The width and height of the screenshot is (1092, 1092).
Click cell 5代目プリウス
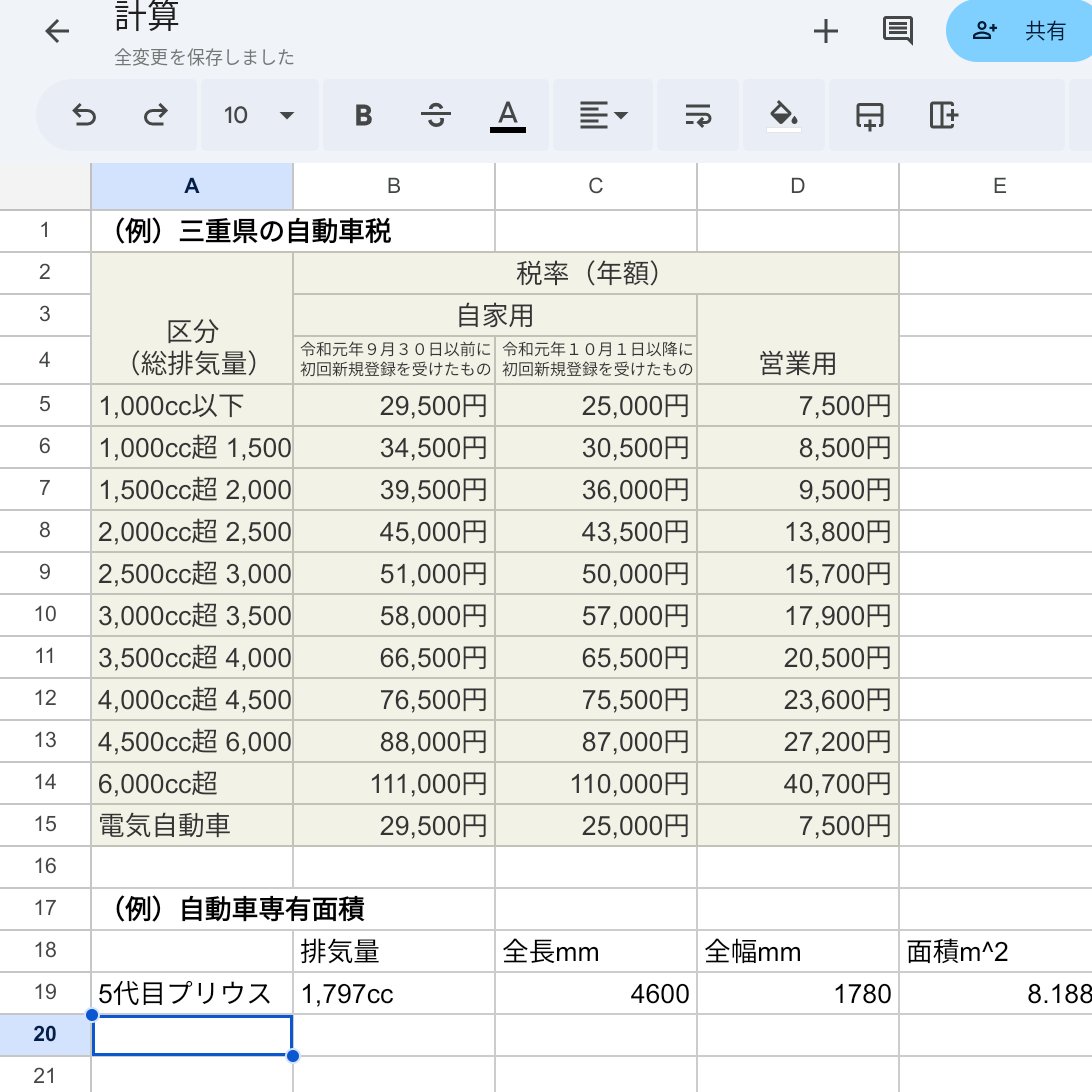coord(192,993)
